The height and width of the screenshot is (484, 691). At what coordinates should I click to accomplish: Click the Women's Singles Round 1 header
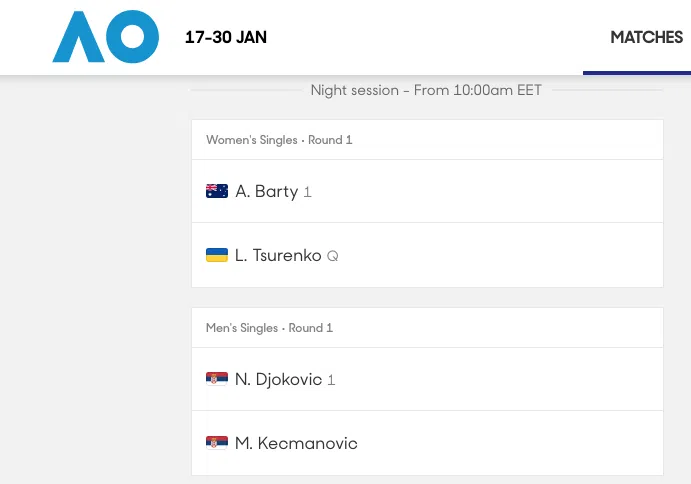click(279, 140)
